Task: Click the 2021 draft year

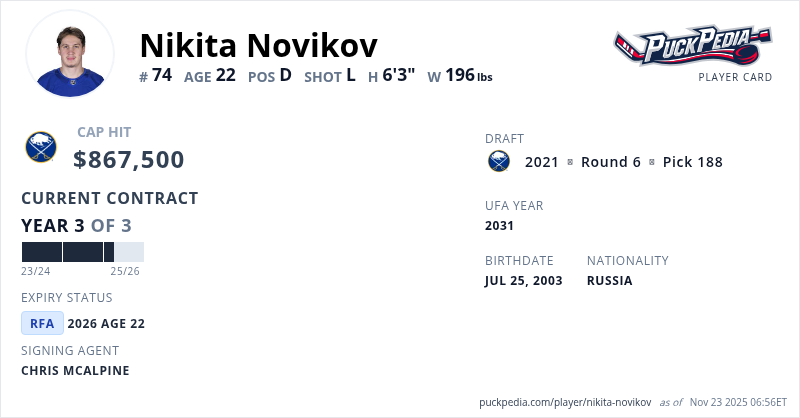Action: (542, 162)
